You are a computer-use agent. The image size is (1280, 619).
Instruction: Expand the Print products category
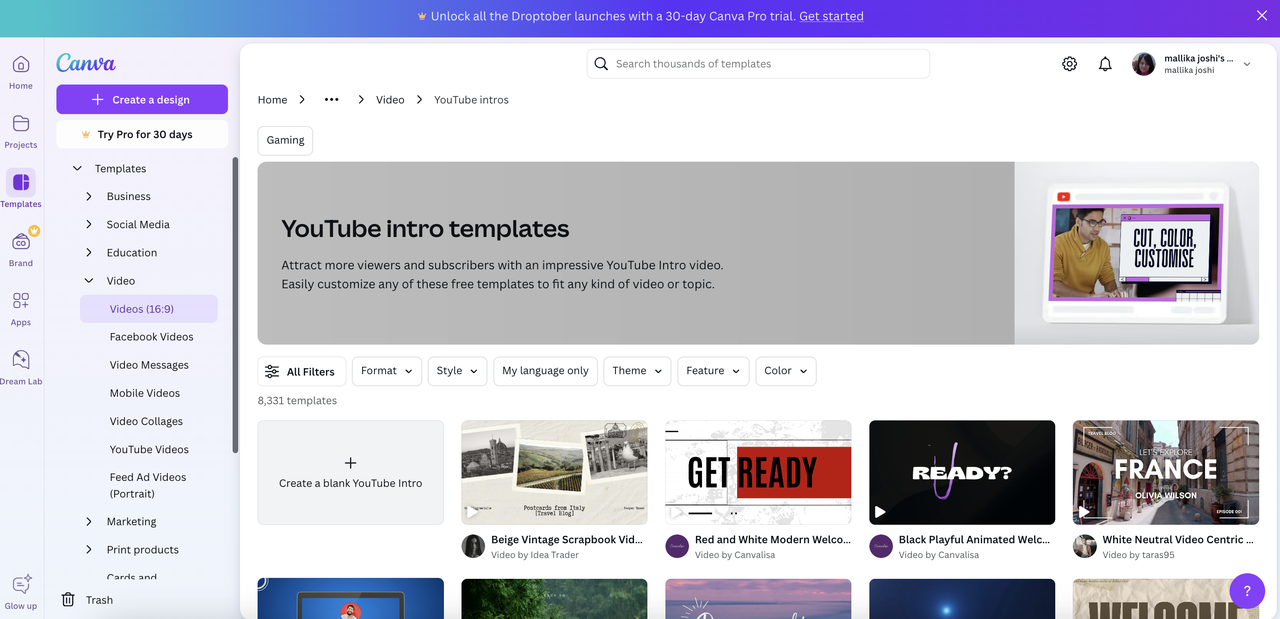[x=89, y=550]
